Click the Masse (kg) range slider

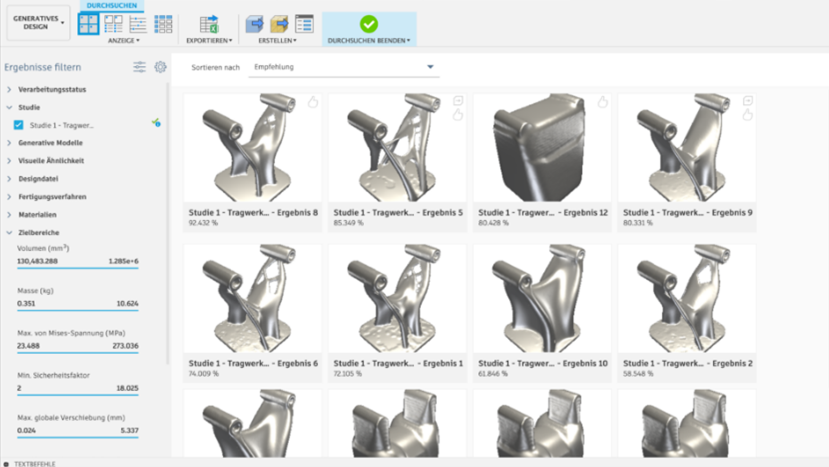pyautogui.click(x=78, y=310)
